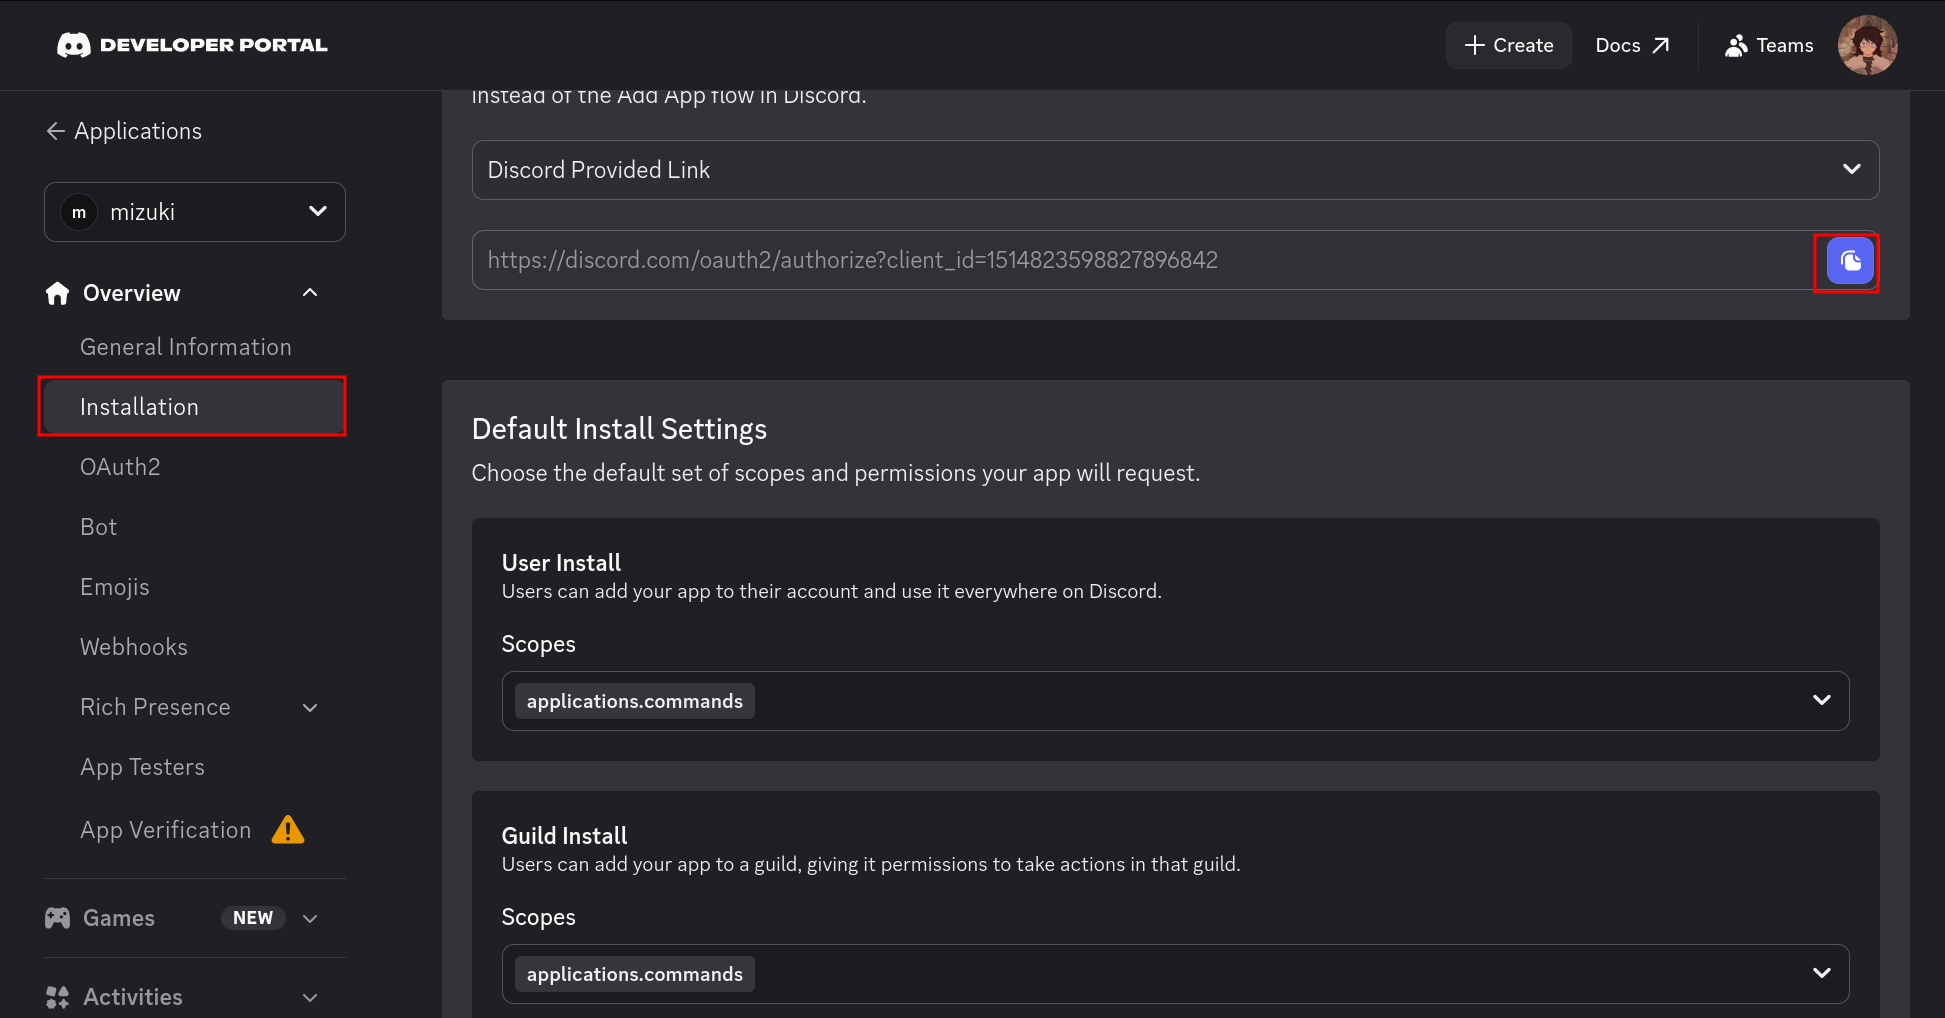This screenshot has height=1018, width=1945.
Task: Click the back arrow beside Applications
Action: 56,131
